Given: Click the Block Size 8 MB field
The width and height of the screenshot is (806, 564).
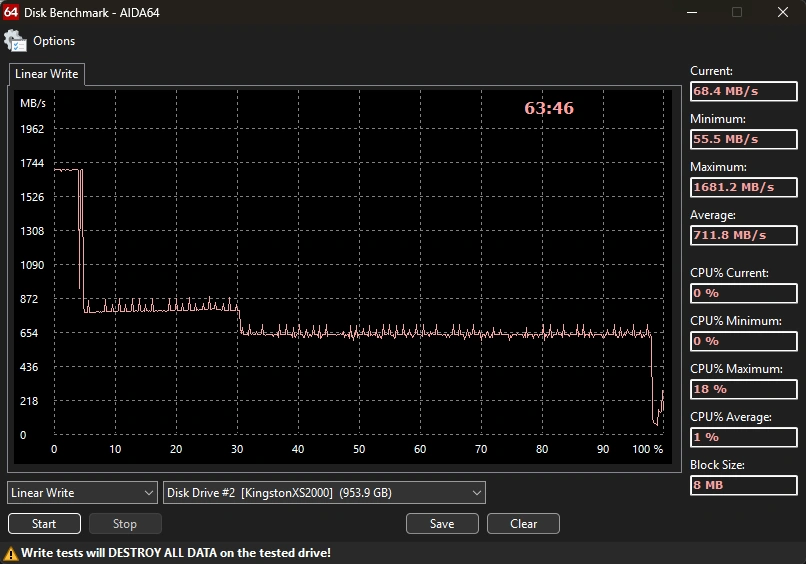Looking at the screenshot, I should (744, 485).
